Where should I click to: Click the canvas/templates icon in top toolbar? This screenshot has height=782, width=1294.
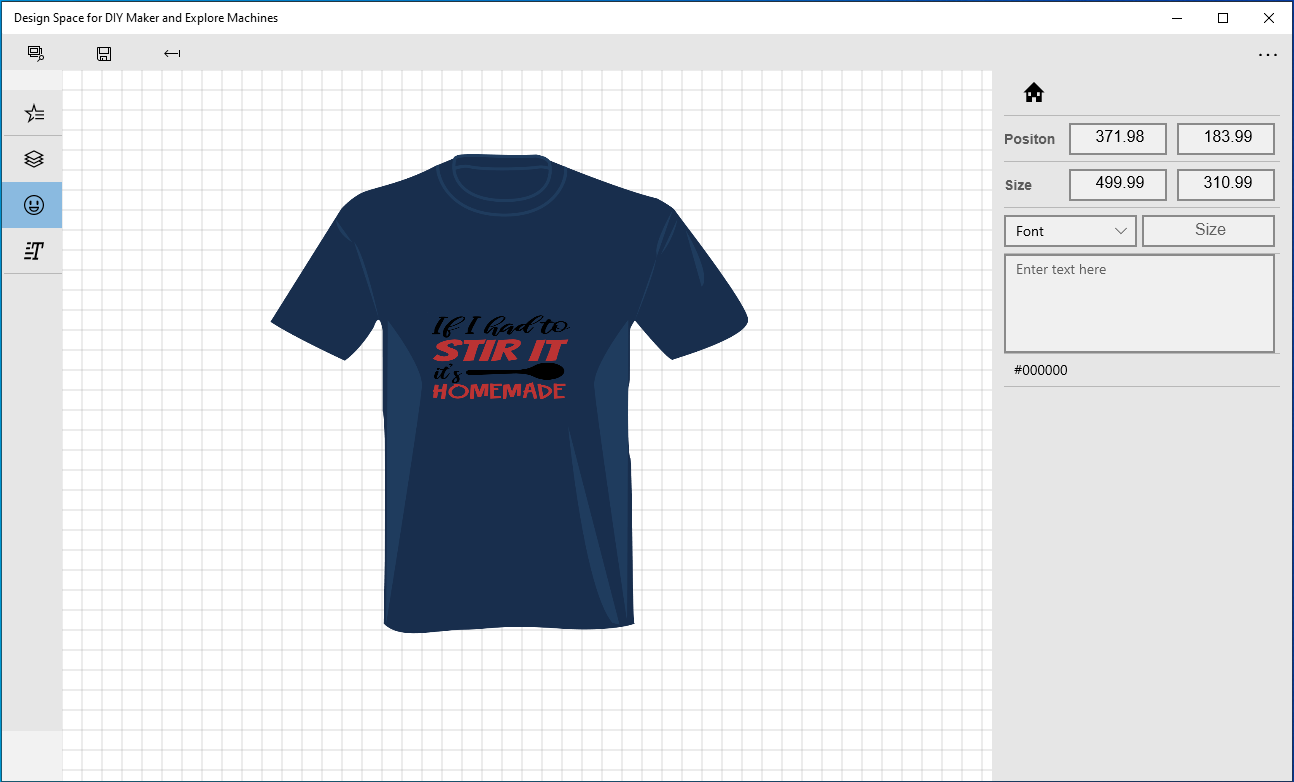coord(36,53)
